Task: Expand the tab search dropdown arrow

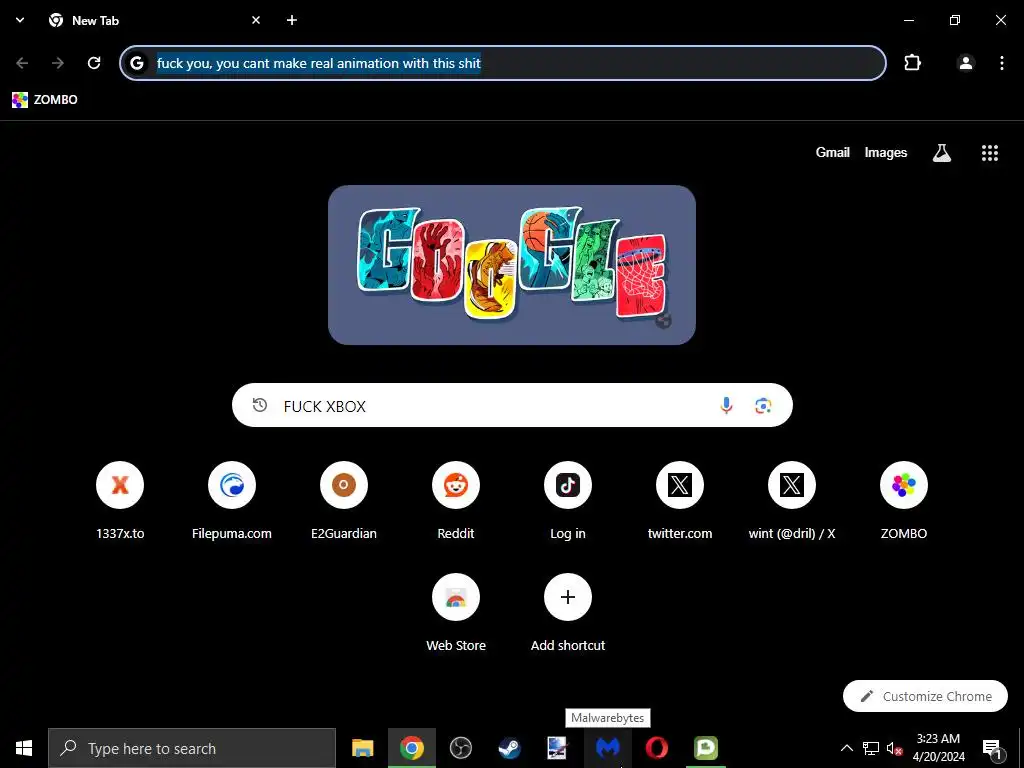Action: (x=20, y=20)
